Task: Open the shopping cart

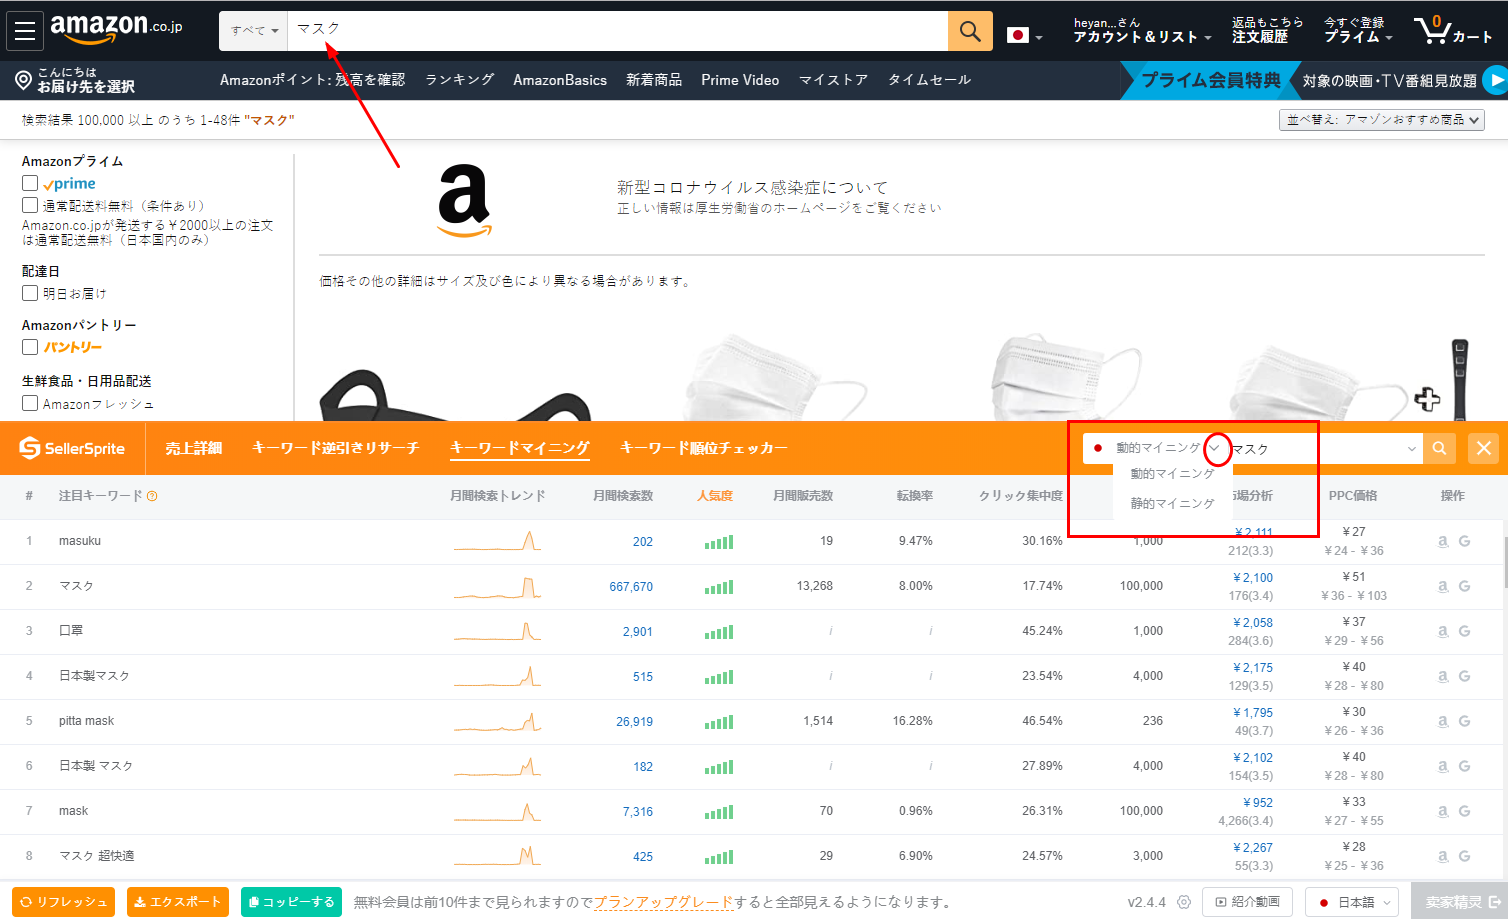Action: 1453,31
